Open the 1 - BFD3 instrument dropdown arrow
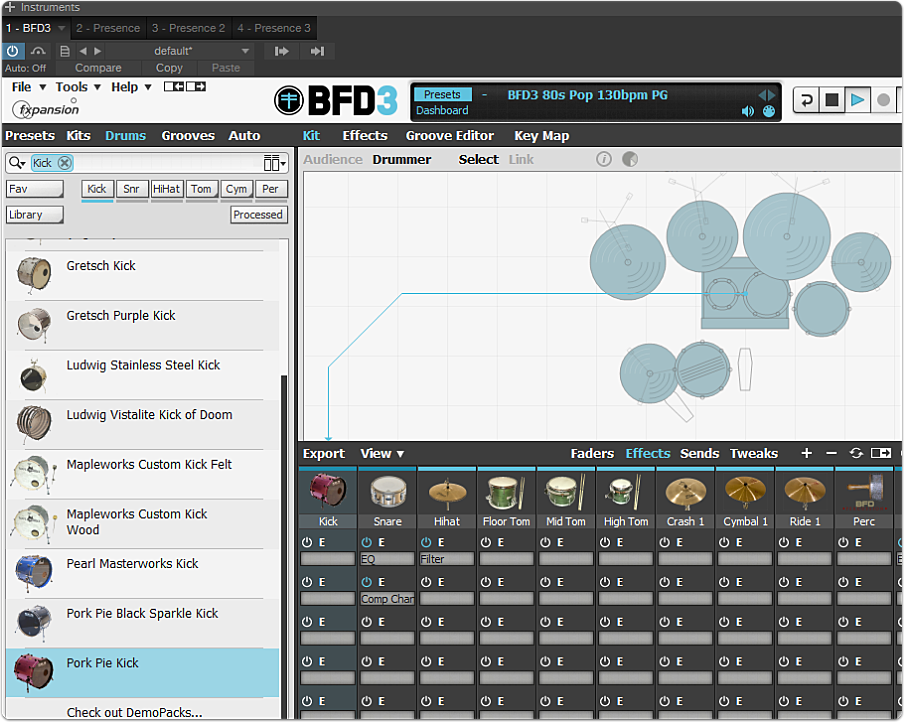The image size is (904, 722). point(62,28)
